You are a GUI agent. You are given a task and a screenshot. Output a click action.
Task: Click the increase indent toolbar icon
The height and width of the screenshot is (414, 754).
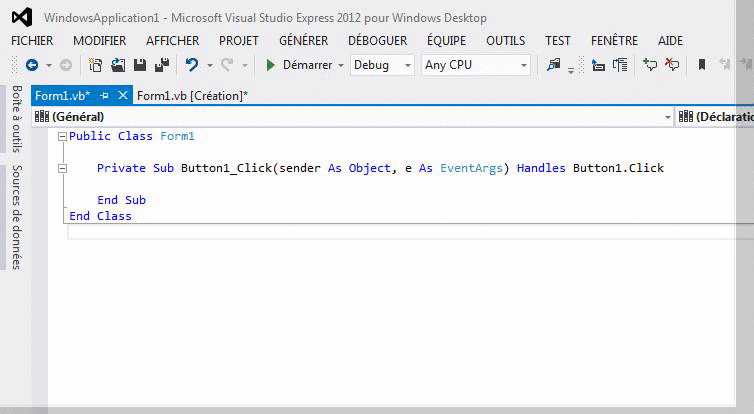click(x=620, y=65)
